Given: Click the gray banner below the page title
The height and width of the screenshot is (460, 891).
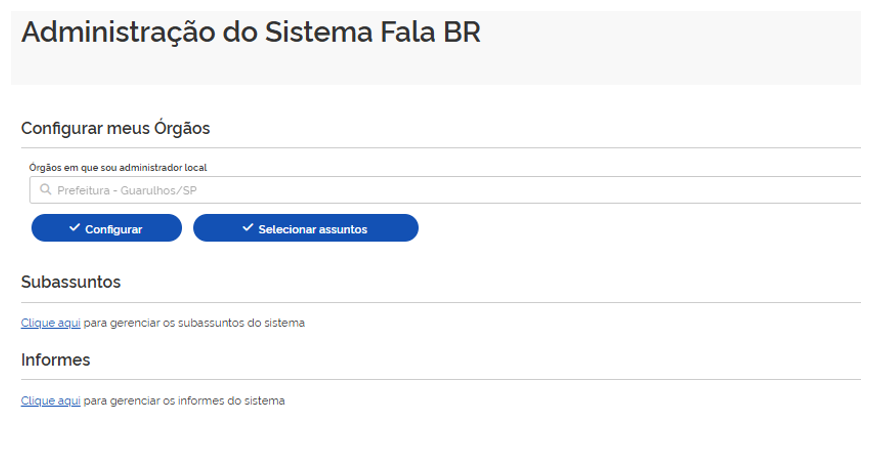Looking at the screenshot, I should pyautogui.click(x=436, y=68).
